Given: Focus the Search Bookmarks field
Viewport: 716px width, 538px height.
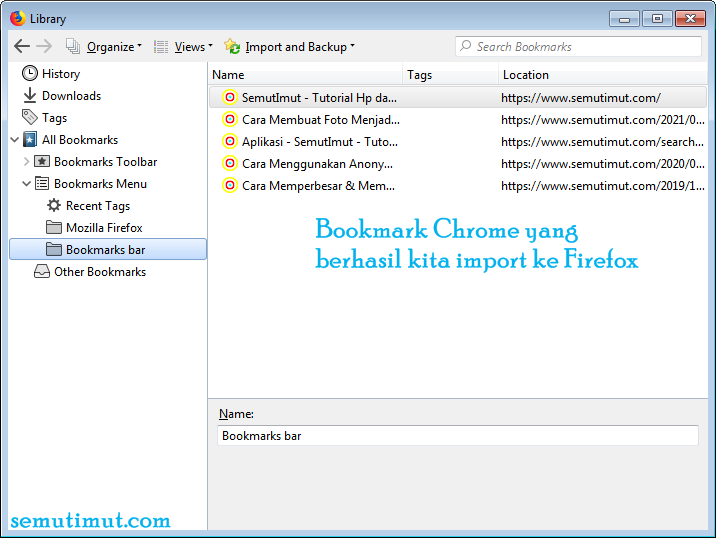Looking at the screenshot, I should 578,47.
